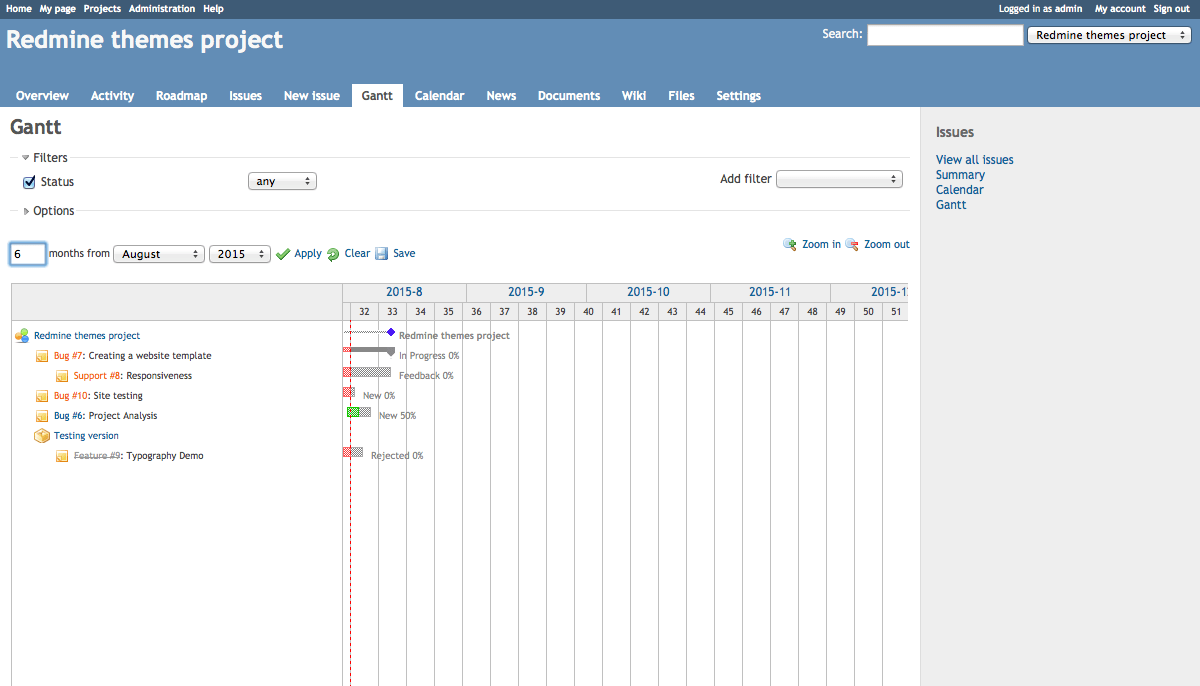Collapse the Filters section

pos(45,158)
